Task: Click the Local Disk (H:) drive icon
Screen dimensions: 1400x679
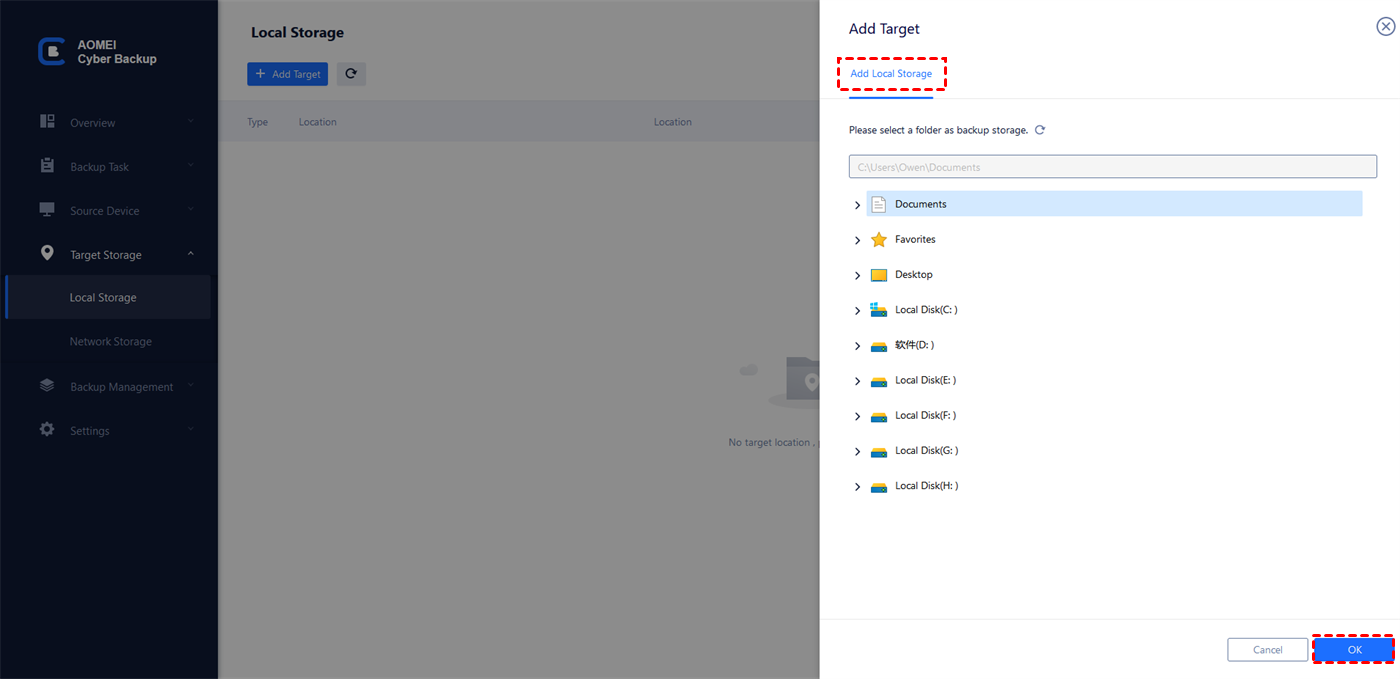Action: pos(879,487)
